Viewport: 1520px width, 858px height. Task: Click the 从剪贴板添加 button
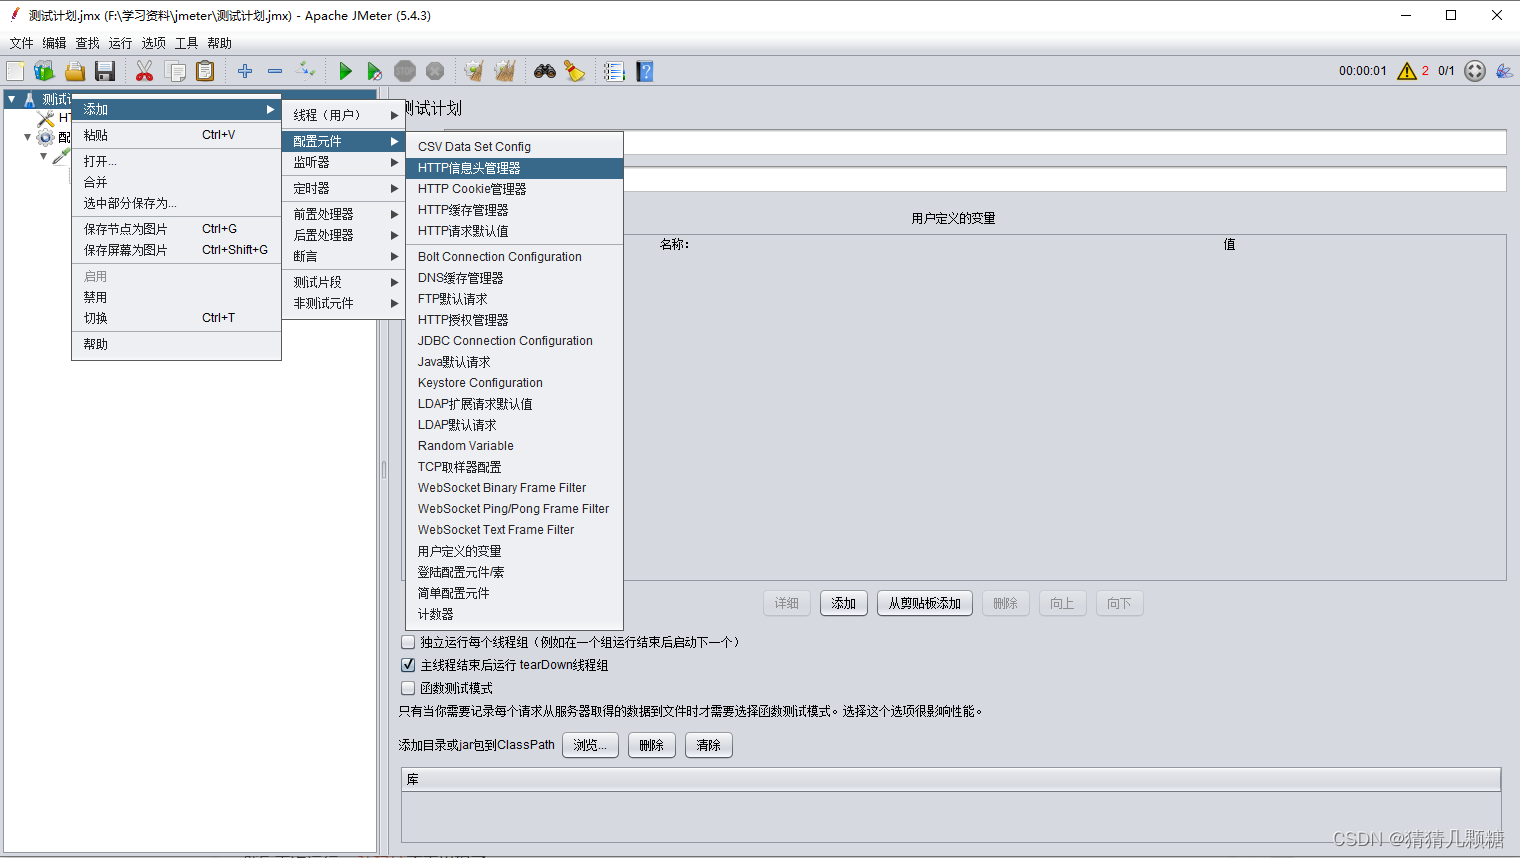[x=925, y=603]
